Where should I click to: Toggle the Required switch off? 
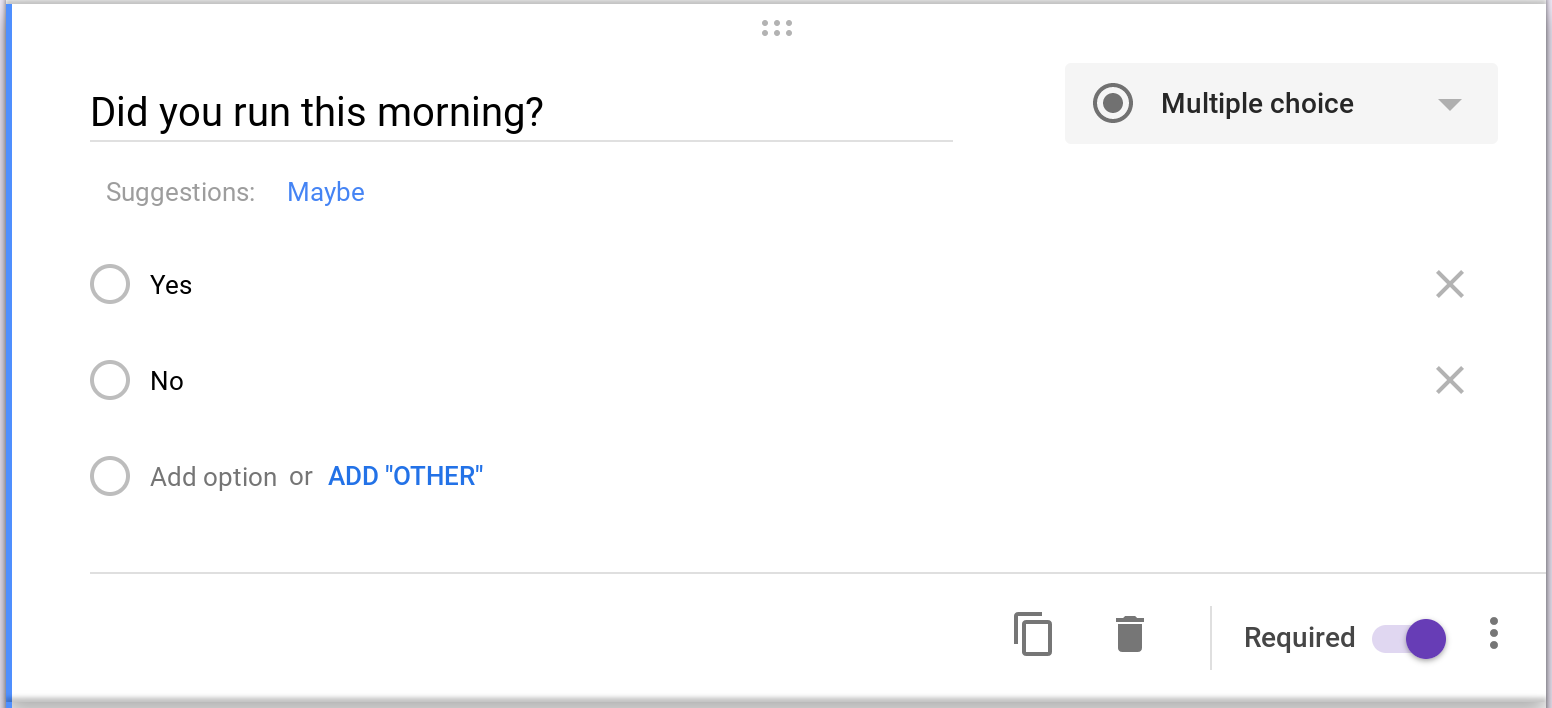click(1409, 638)
